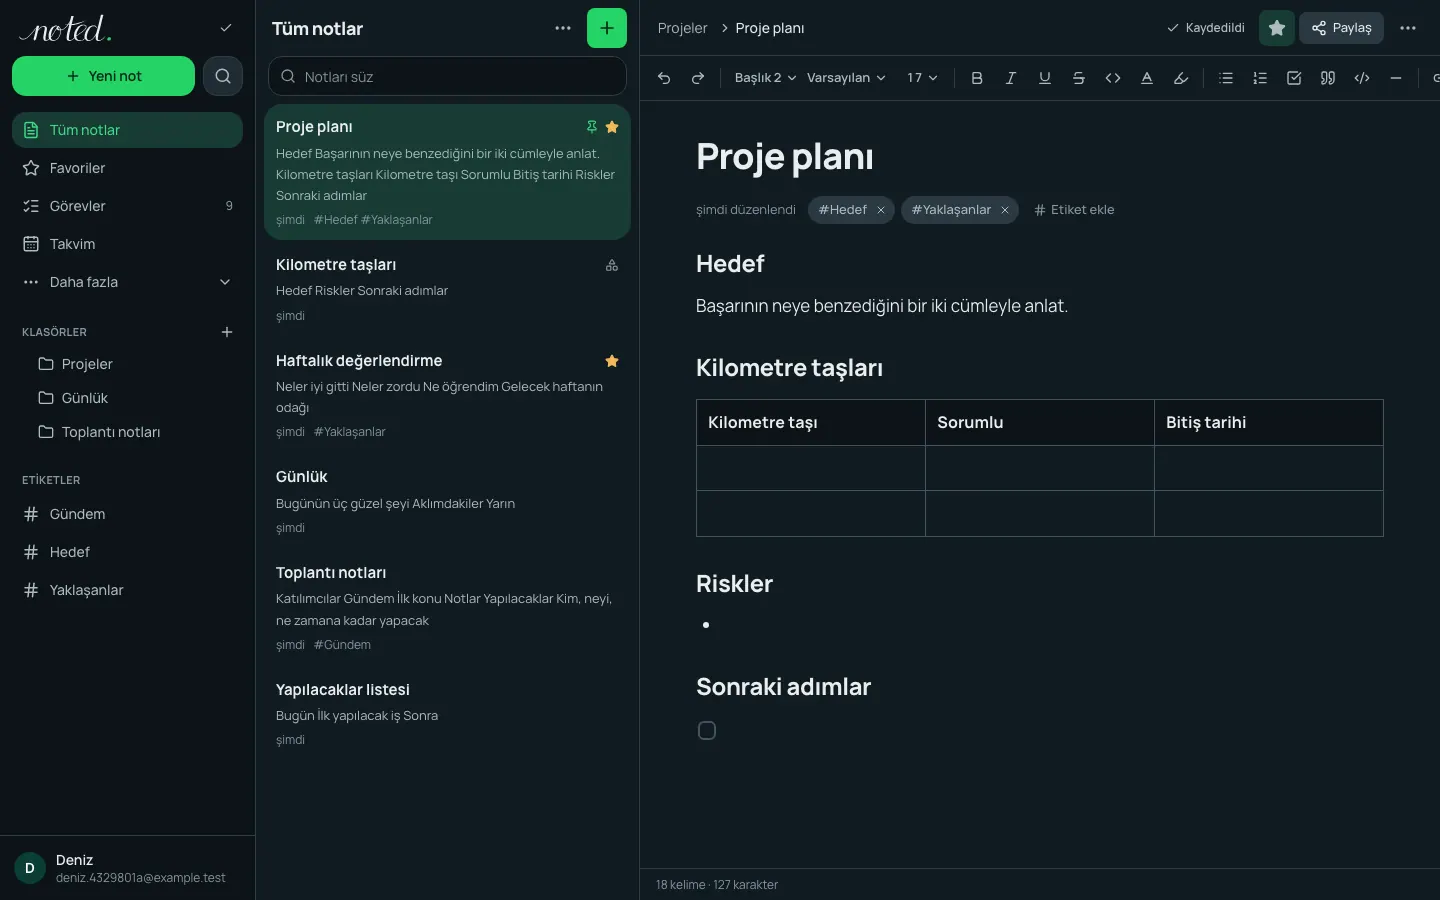The image size is (1440, 900).
Task: Underline the selected text
Action: pyautogui.click(x=1045, y=78)
